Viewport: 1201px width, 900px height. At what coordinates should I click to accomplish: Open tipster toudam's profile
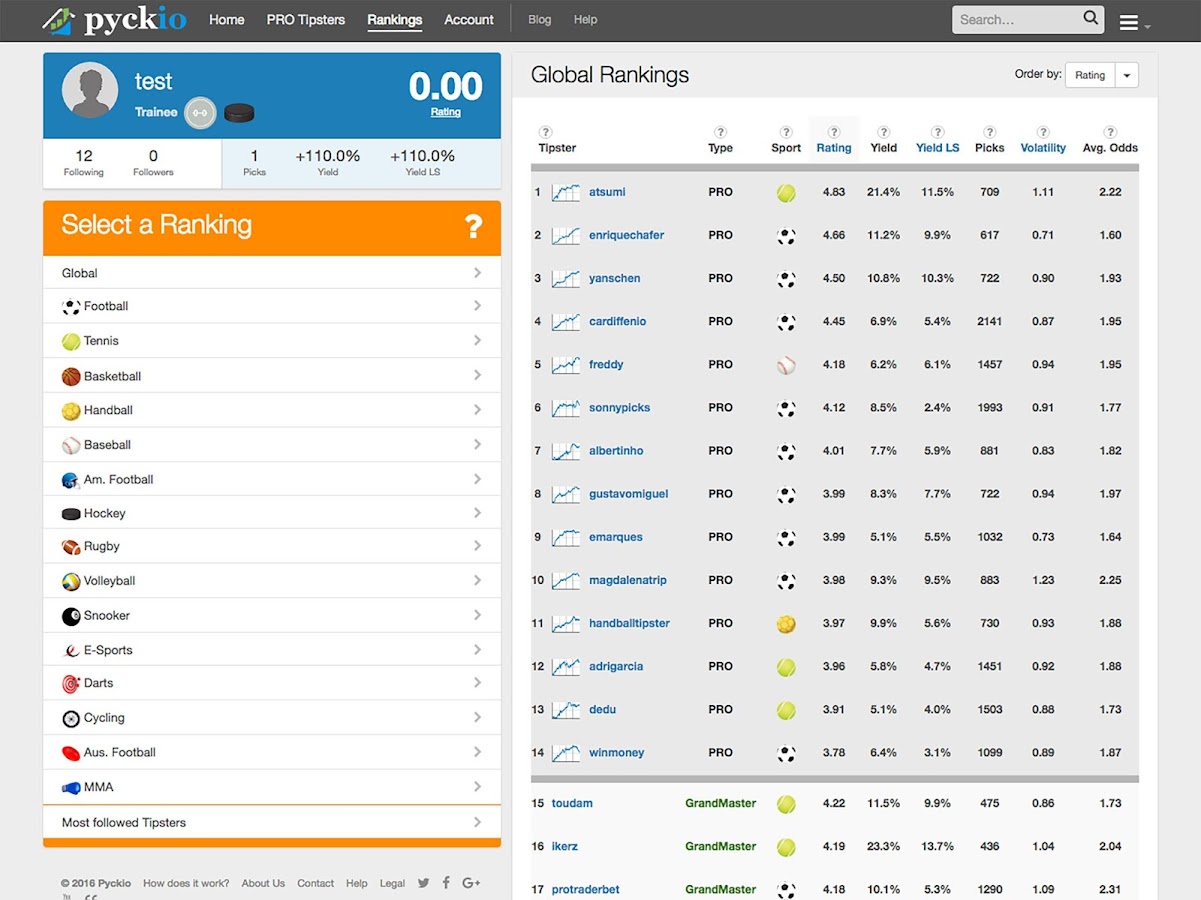tap(572, 803)
